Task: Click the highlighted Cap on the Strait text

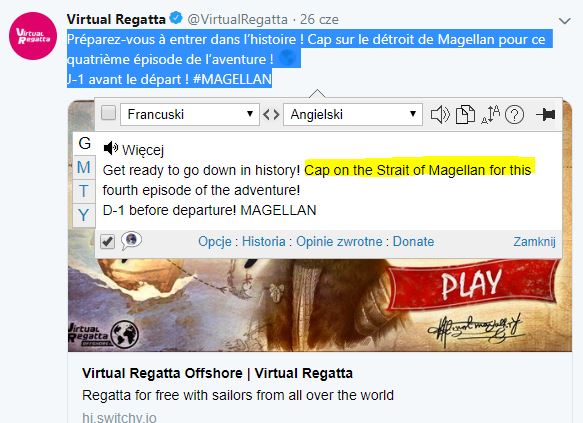Action: pos(418,170)
